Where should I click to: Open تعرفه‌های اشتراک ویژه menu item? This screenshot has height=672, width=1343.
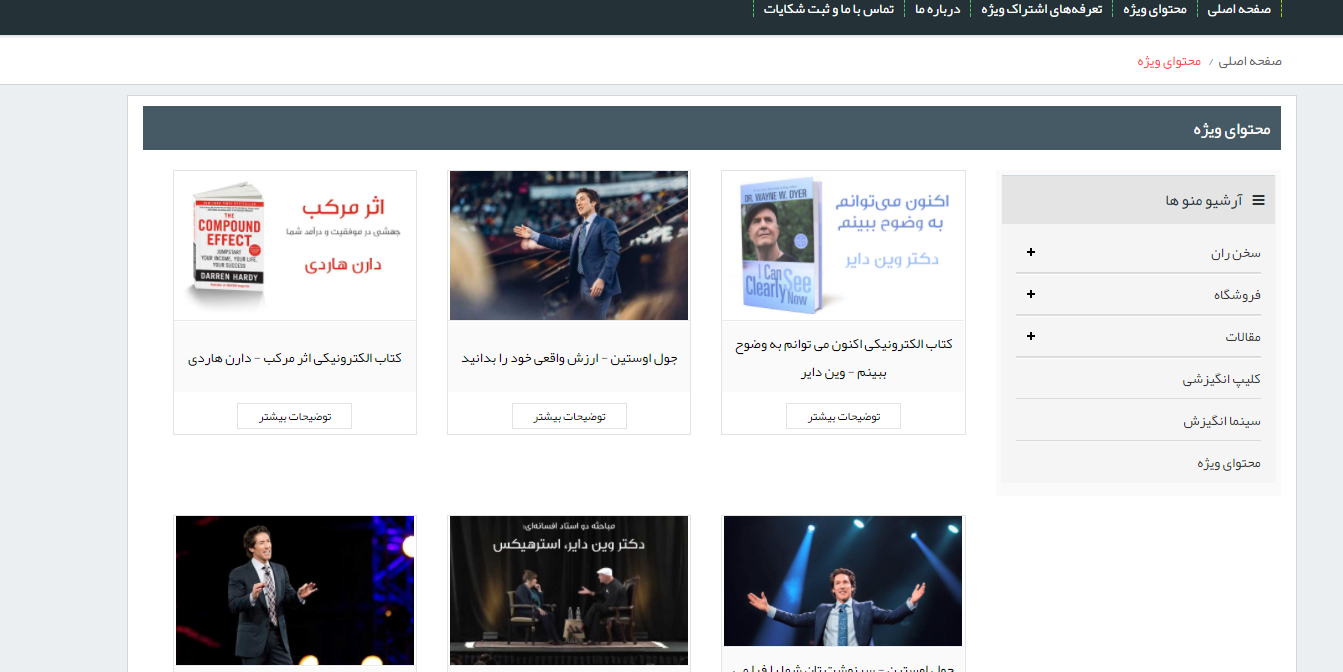pos(1041,9)
